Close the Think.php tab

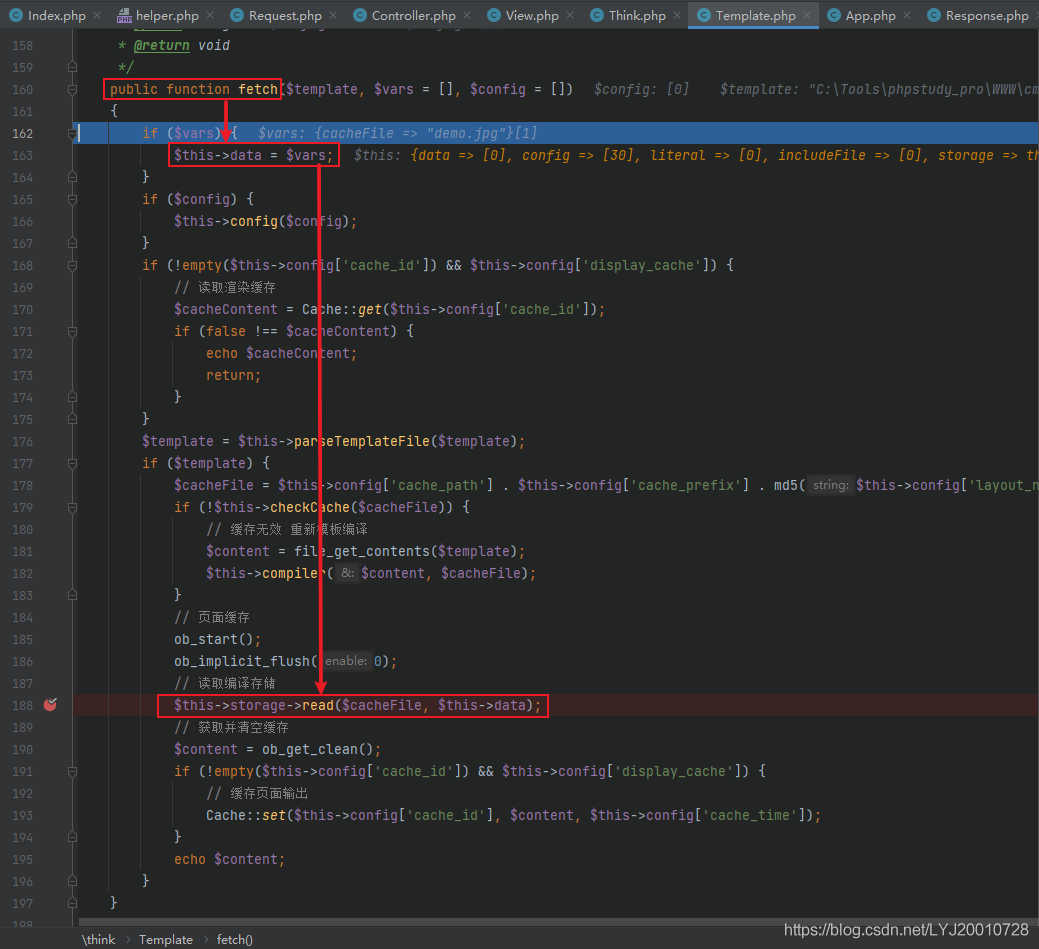(677, 15)
